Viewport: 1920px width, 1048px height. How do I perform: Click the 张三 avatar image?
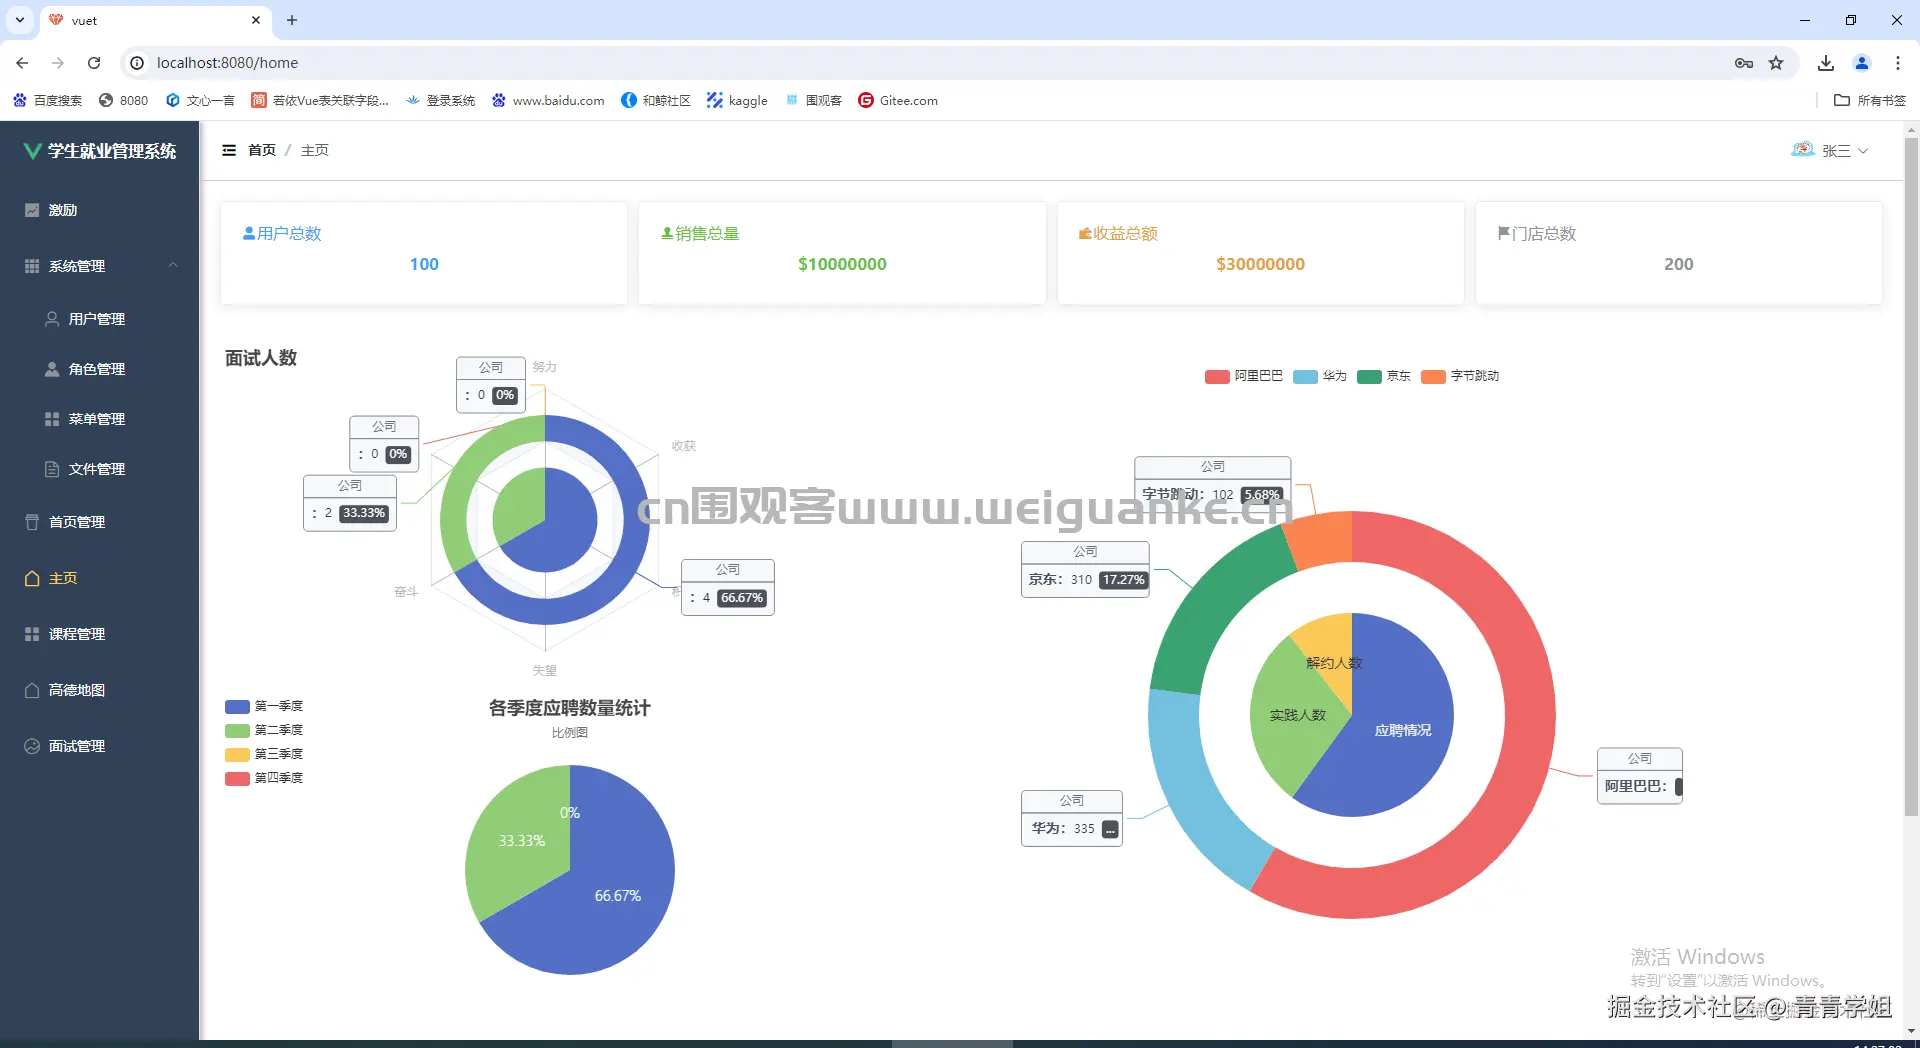(x=1803, y=149)
